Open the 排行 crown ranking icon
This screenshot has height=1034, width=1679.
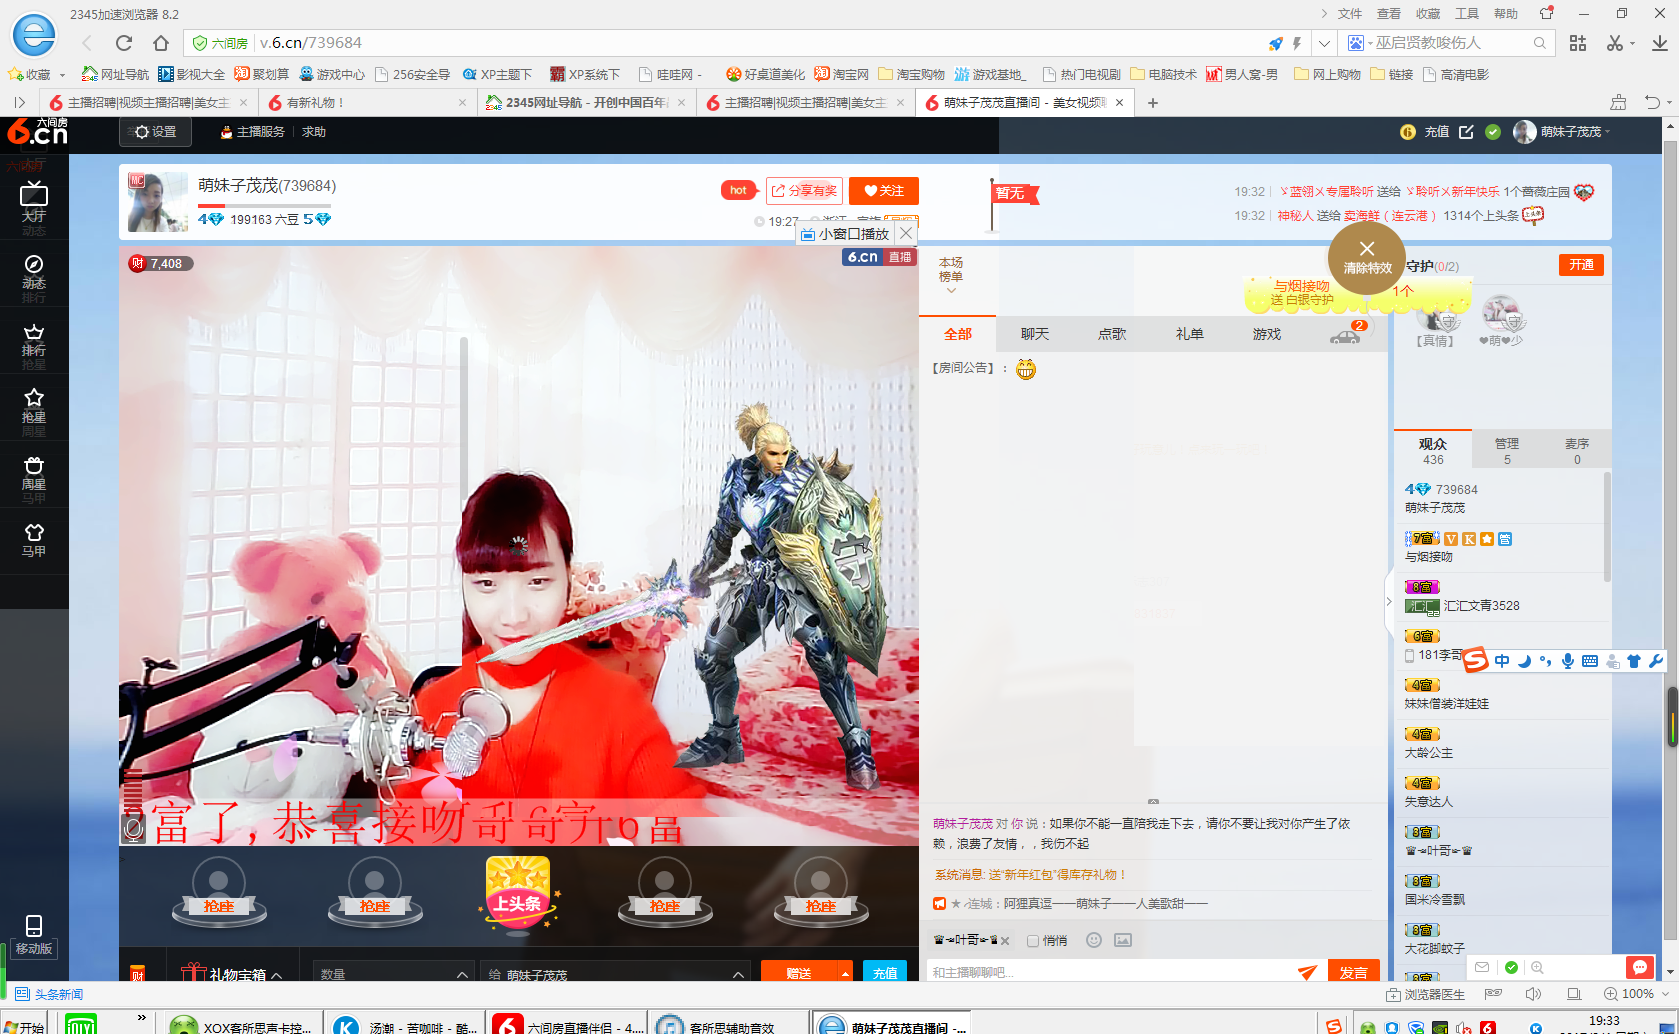point(34,339)
